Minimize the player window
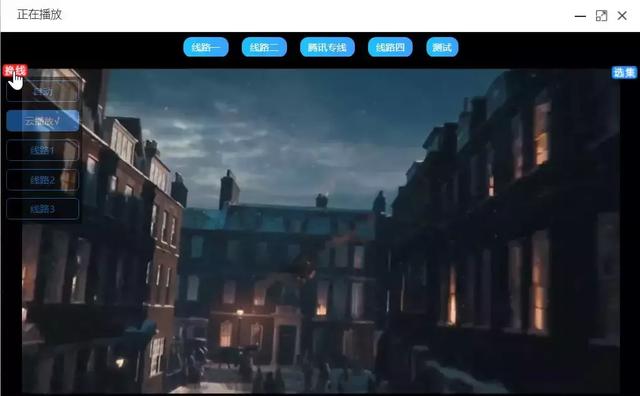Screen dimensions: 640x396 [x=580, y=16]
